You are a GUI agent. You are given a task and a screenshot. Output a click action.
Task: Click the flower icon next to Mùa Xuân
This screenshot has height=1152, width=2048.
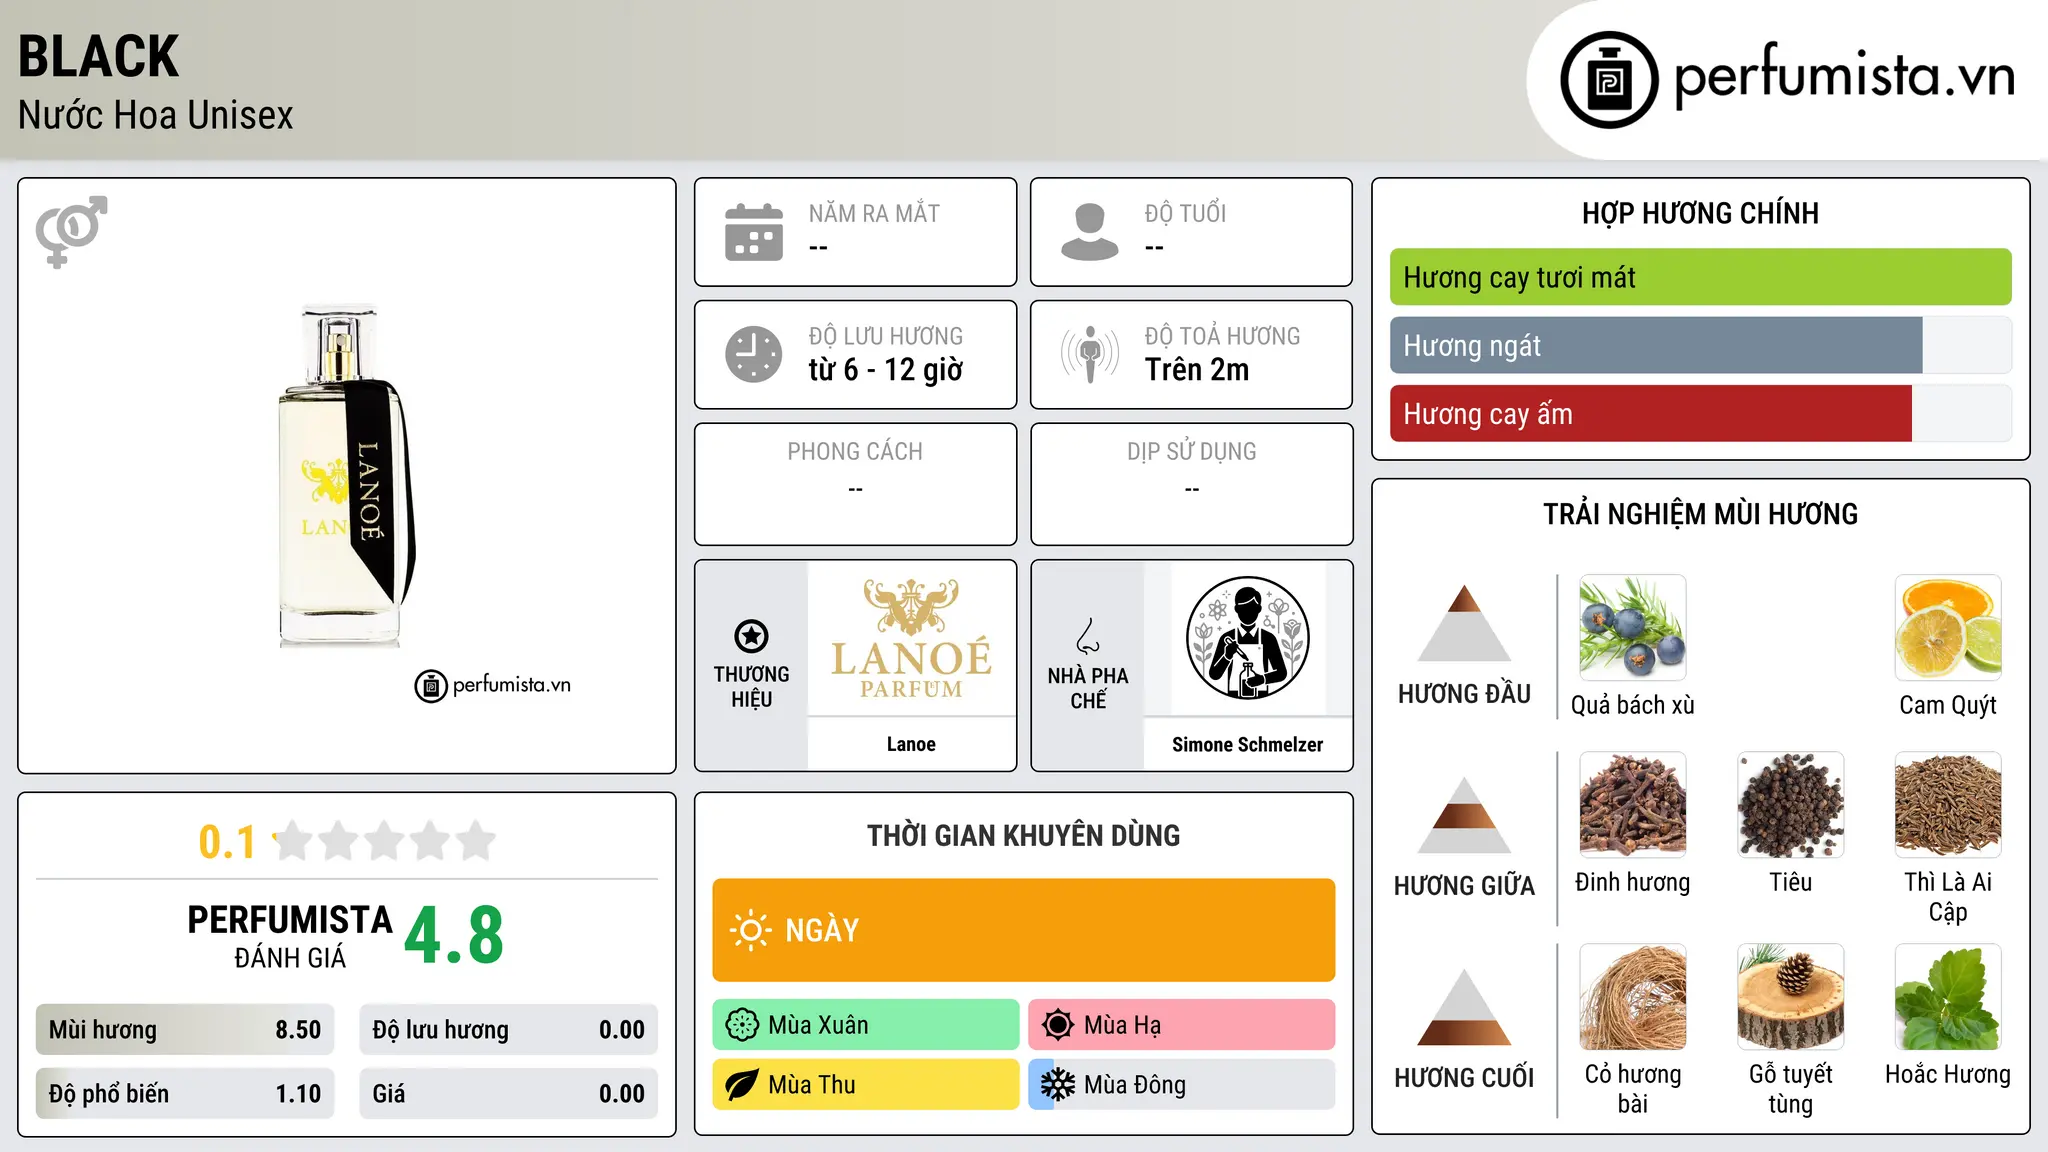tap(742, 1025)
